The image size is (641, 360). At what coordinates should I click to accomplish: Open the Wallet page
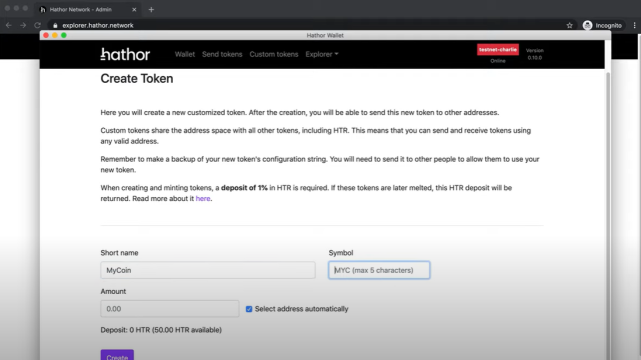pyautogui.click(x=185, y=54)
